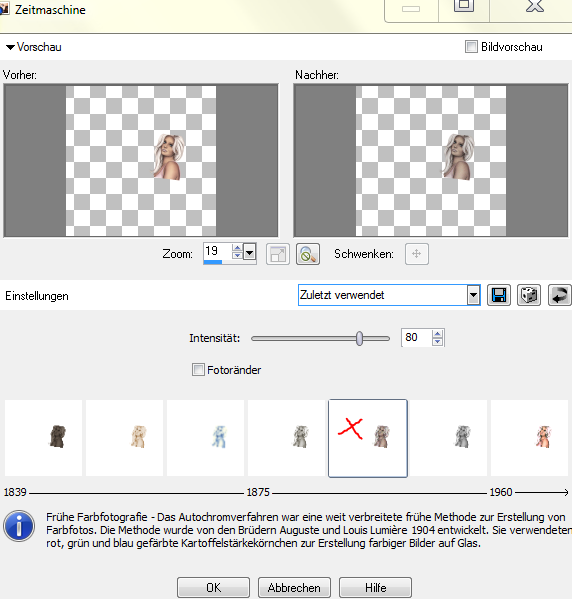Click the Zoom input field showing 19

pyautogui.click(x=217, y=251)
